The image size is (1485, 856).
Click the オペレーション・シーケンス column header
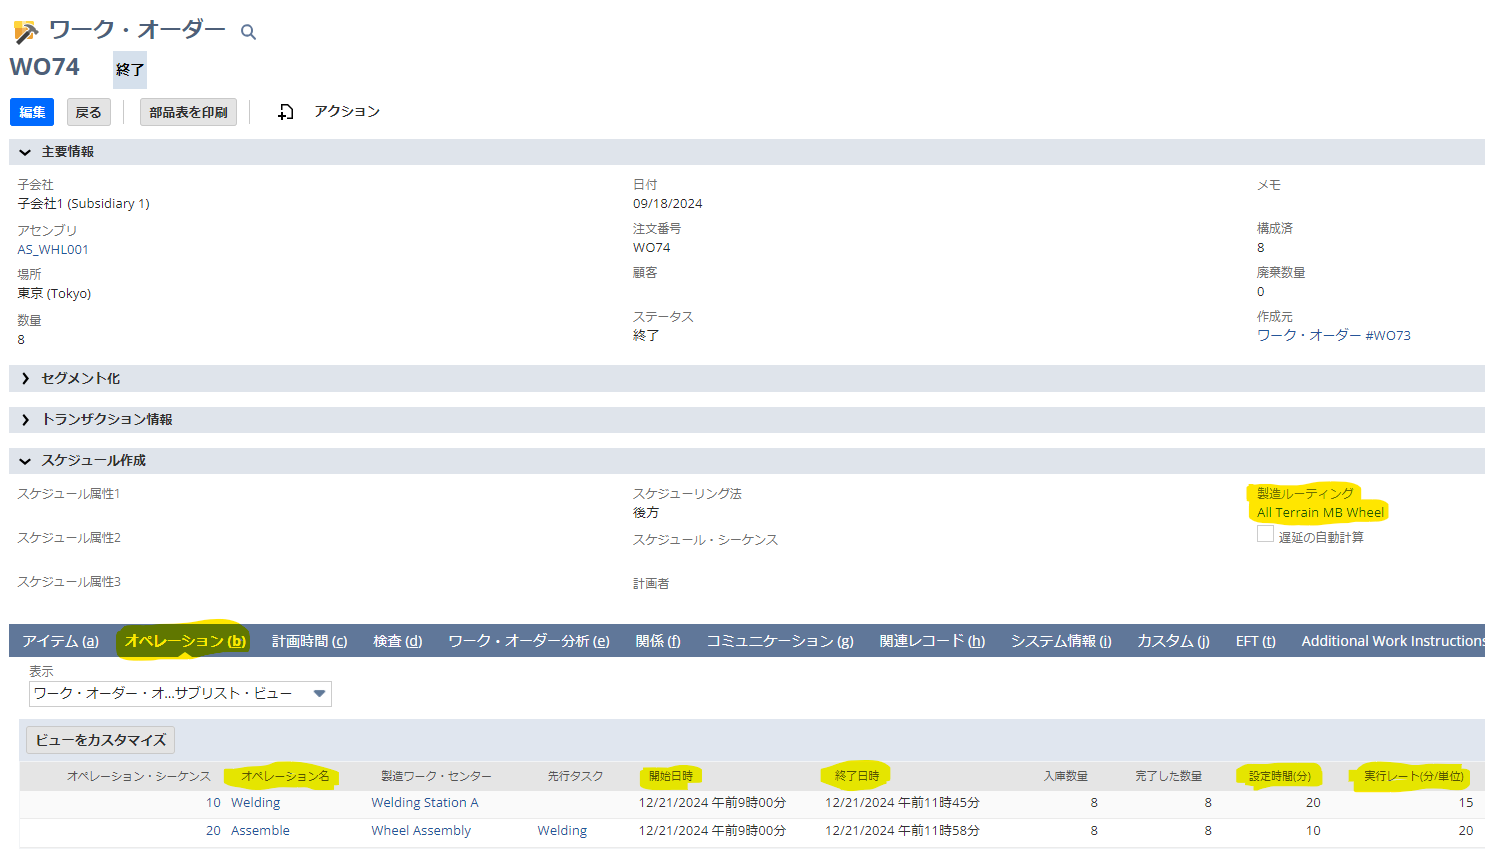click(x=139, y=776)
